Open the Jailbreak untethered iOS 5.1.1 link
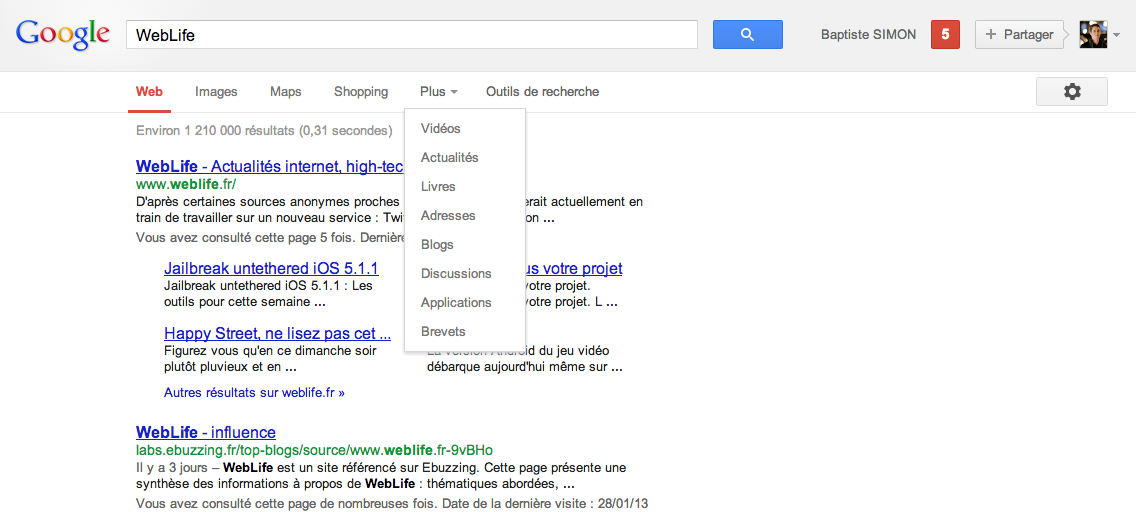1136x512 pixels. 271,269
